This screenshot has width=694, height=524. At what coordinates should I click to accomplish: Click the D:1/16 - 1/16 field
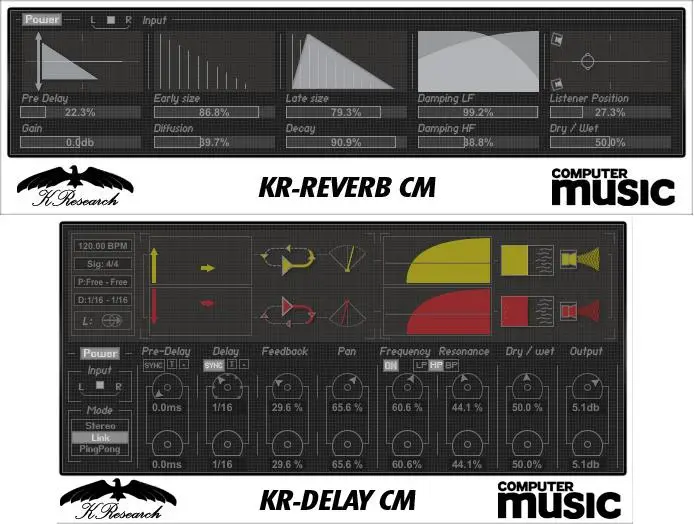point(103,300)
